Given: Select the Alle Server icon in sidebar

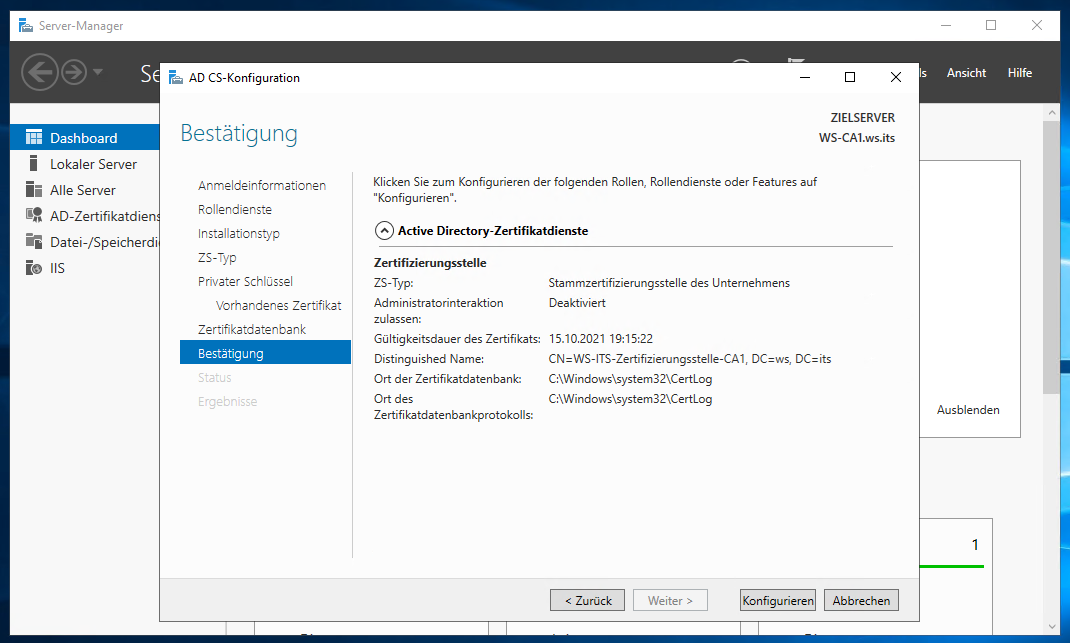Looking at the screenshot, I should 33,190.
